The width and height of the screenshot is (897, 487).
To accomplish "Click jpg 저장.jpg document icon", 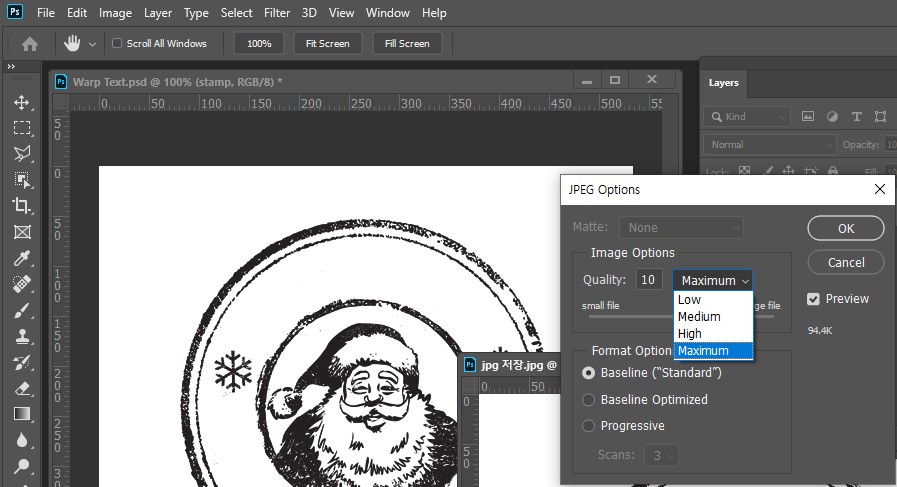I will click(x=470, y=365).
